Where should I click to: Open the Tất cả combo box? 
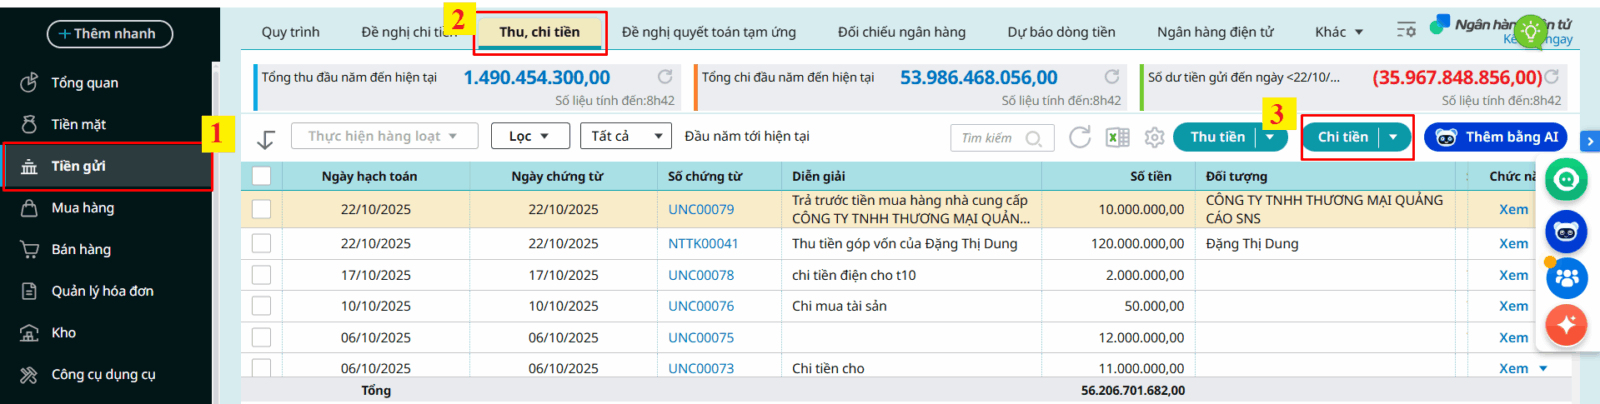(x=626, y=136)
